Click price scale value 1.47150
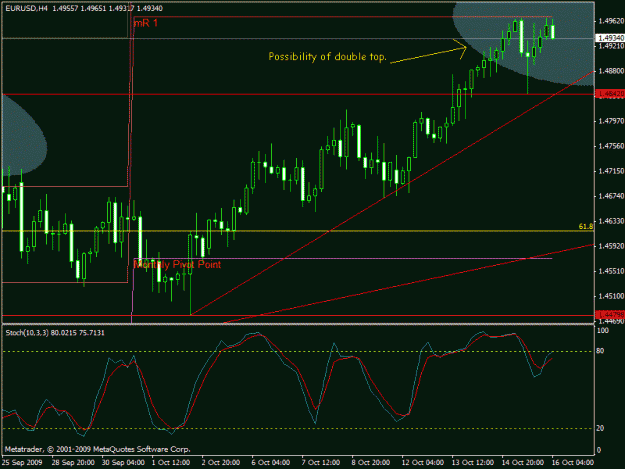625x469 pixels. [611, 171]
